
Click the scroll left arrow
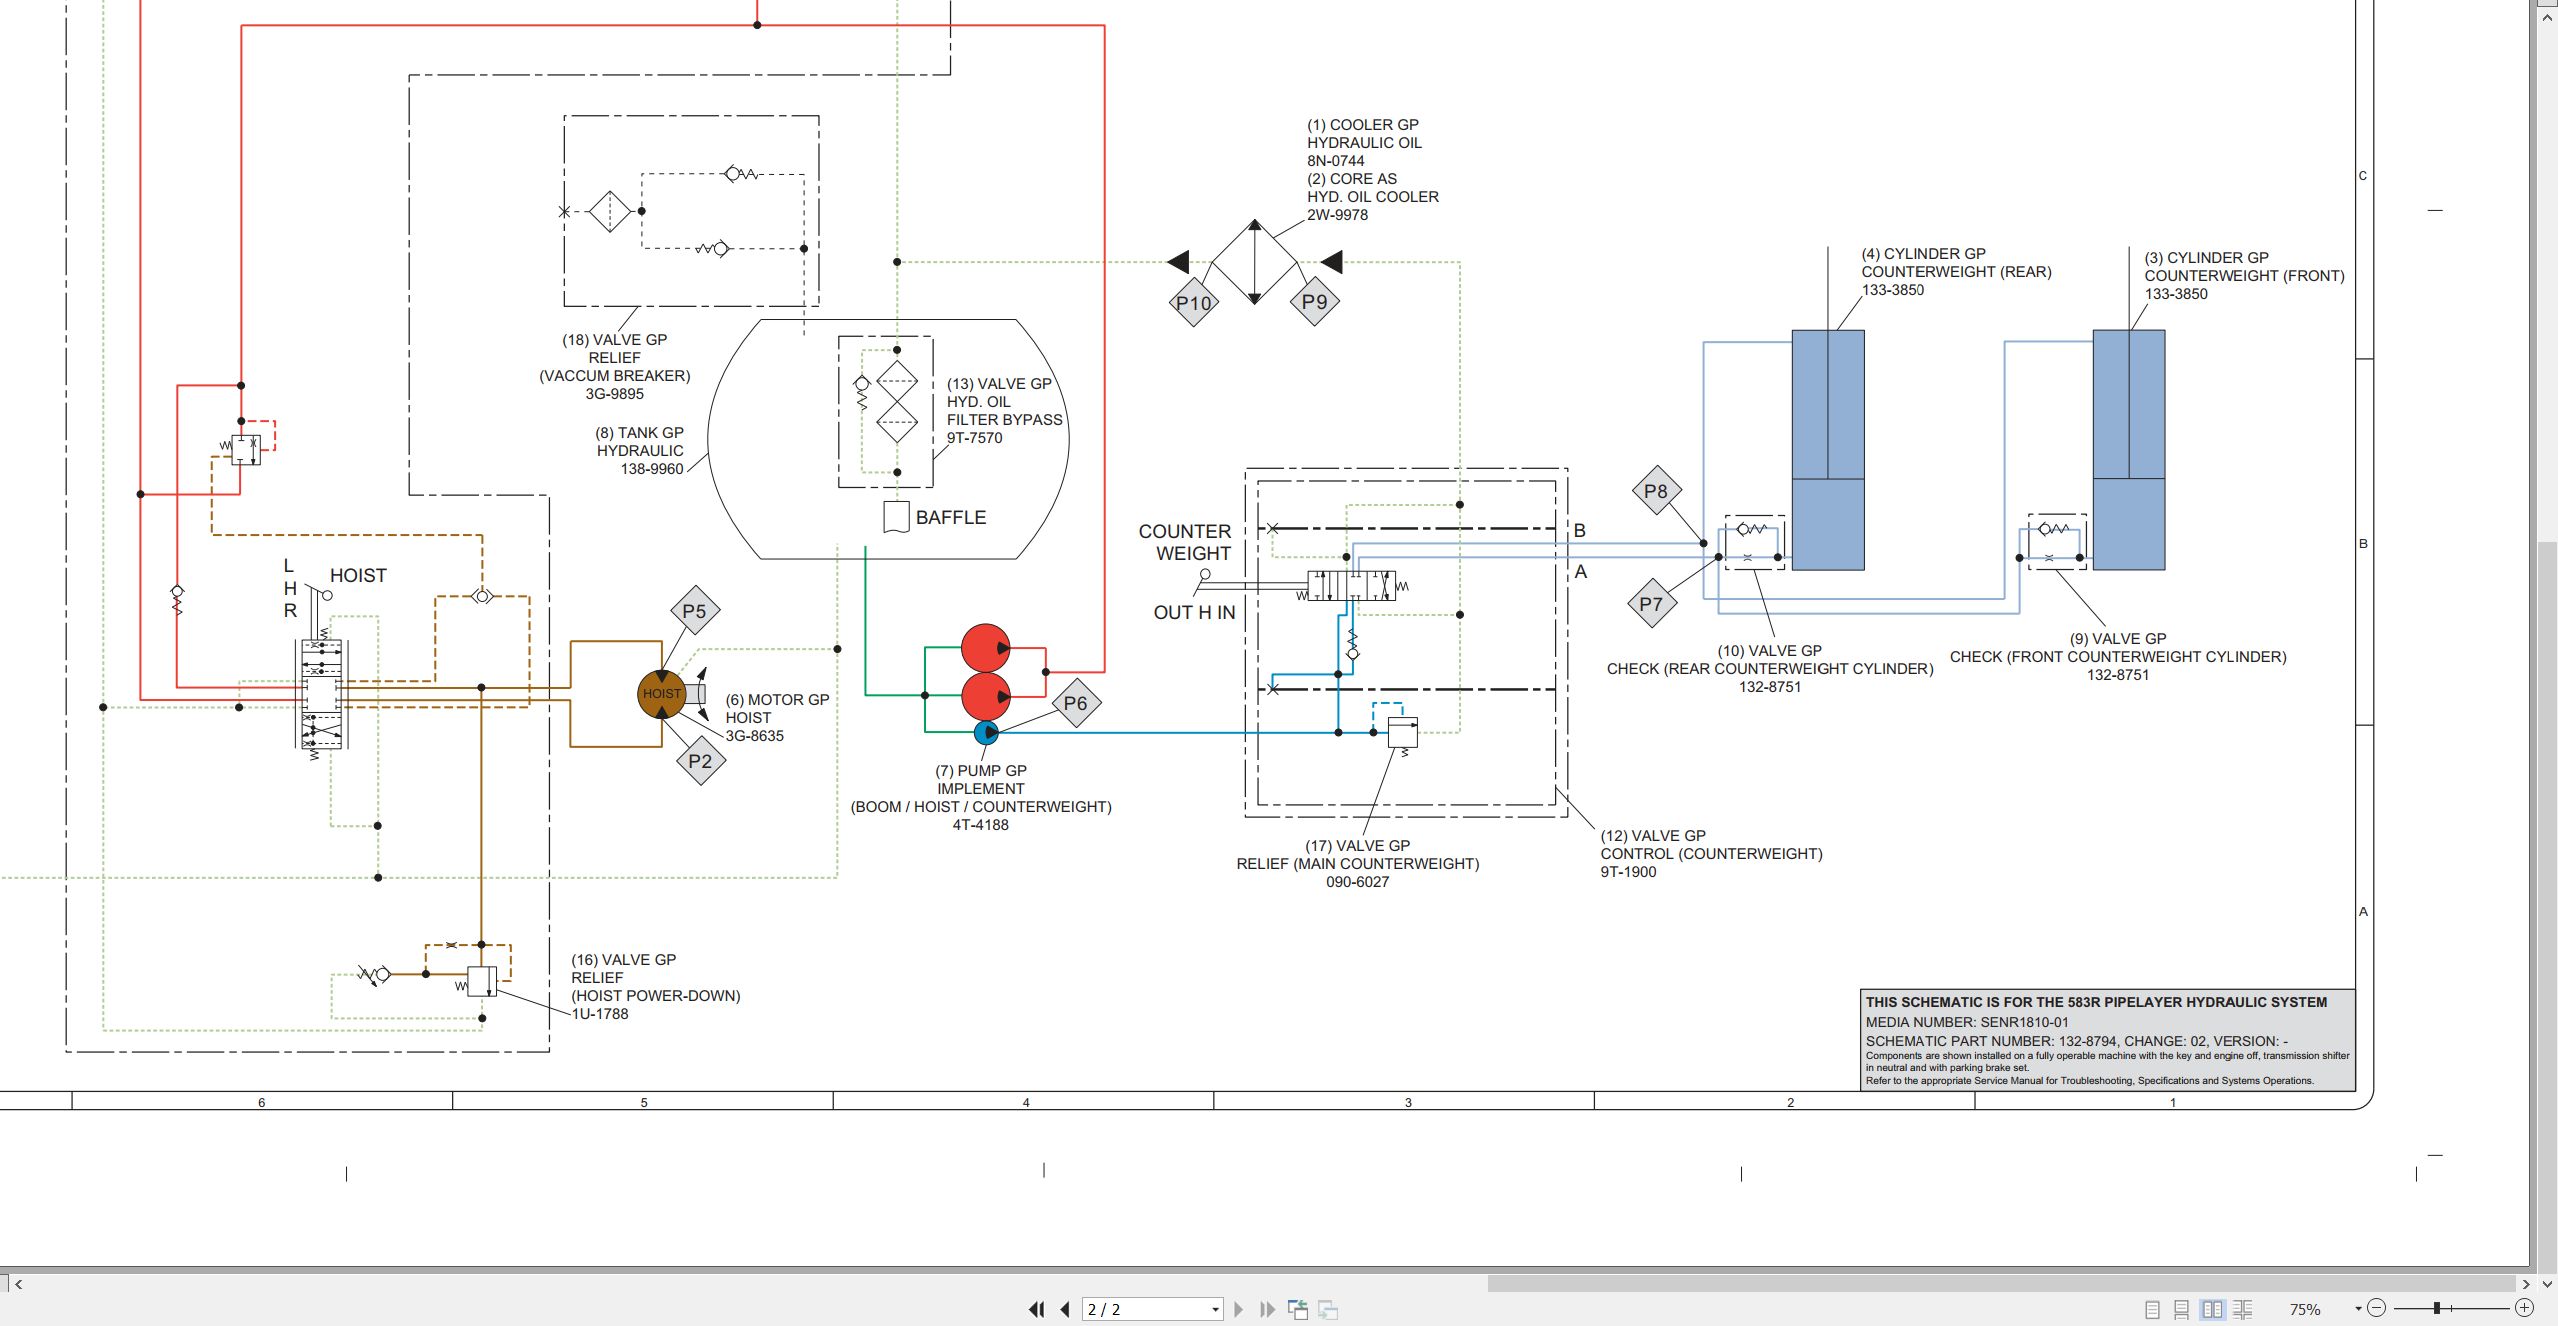[18, 1284]
